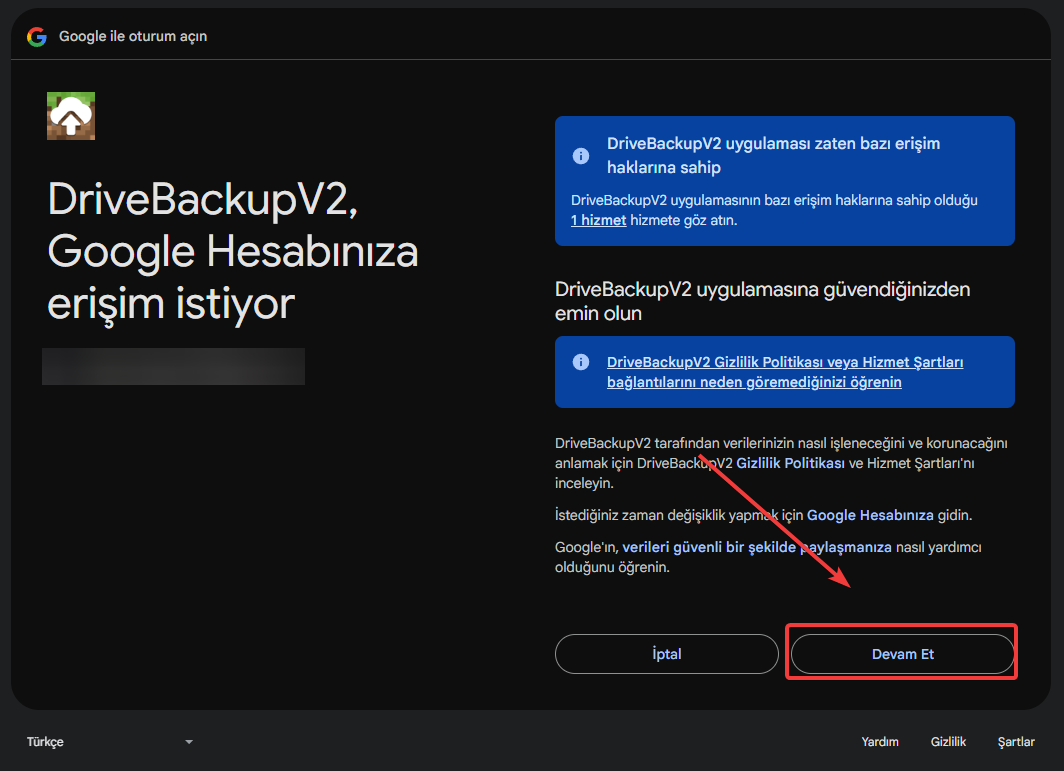The image size is (1064, 771).
Task: Follow the Google Hesabınıza link
Action: 869,515
